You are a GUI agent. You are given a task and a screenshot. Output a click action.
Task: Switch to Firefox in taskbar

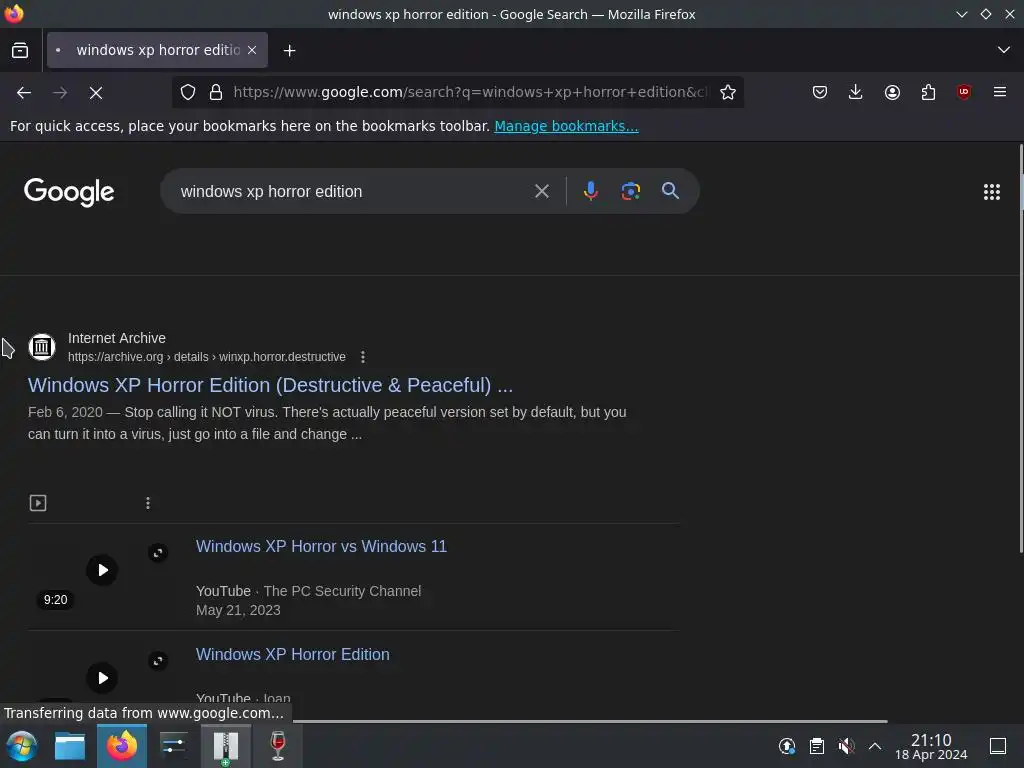tap(122, 746)
